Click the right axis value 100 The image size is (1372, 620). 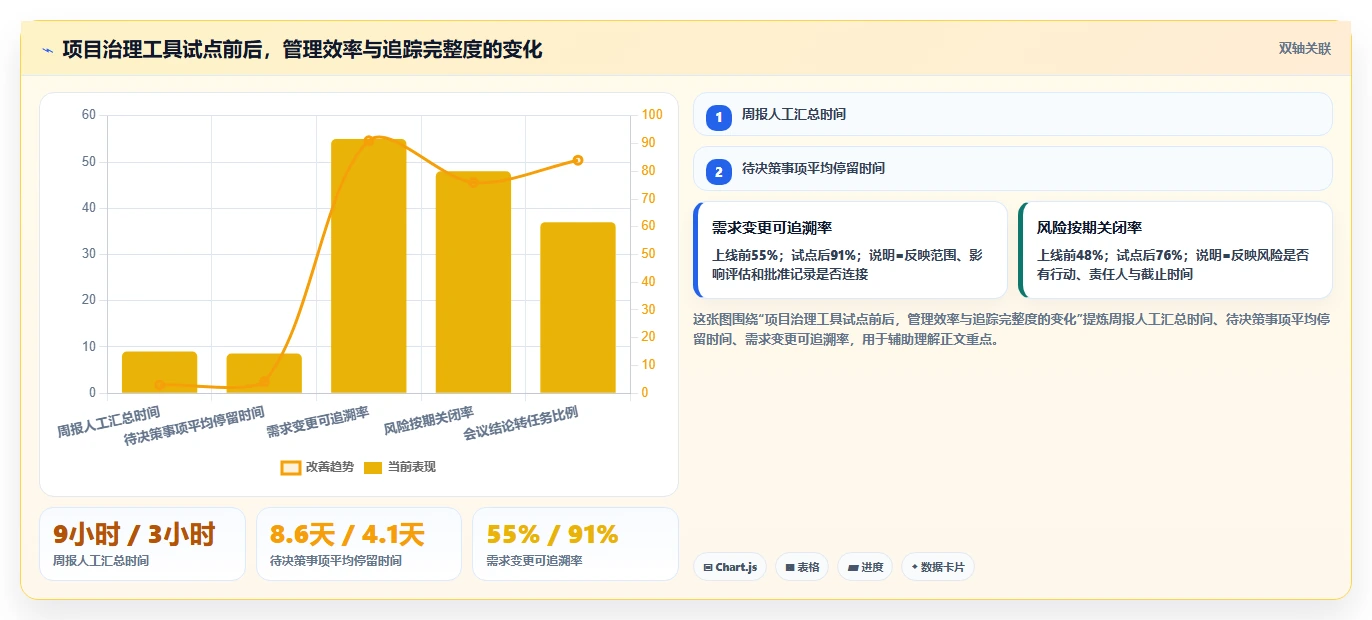click(x=652, y=115)
